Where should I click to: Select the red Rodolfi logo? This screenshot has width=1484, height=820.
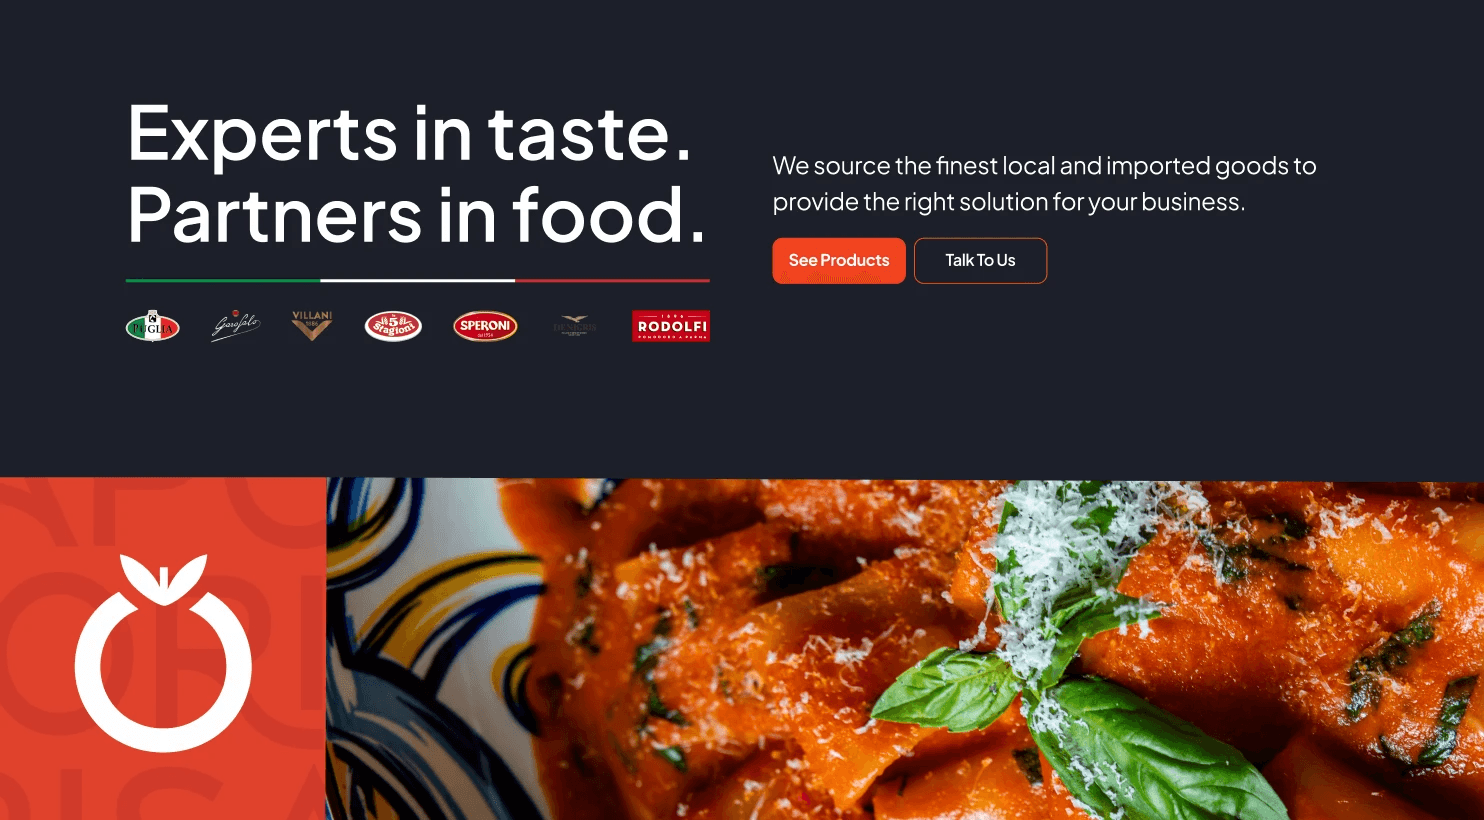(x=671, y=326)
